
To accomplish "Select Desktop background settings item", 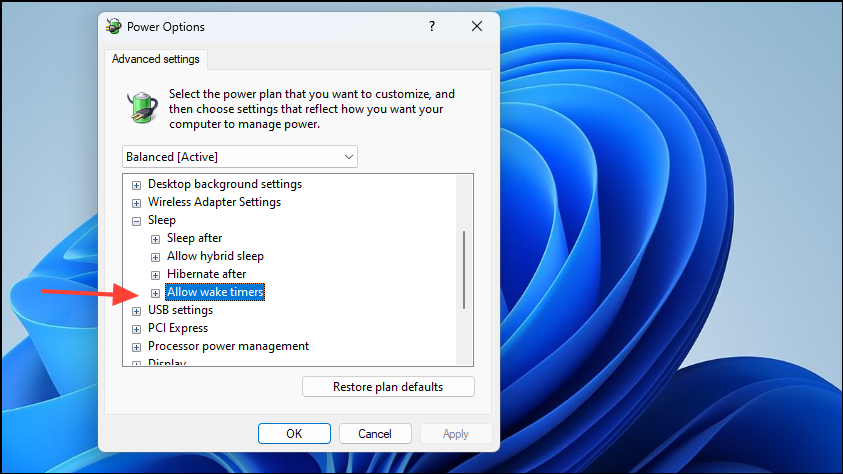I will click(225, 184).
